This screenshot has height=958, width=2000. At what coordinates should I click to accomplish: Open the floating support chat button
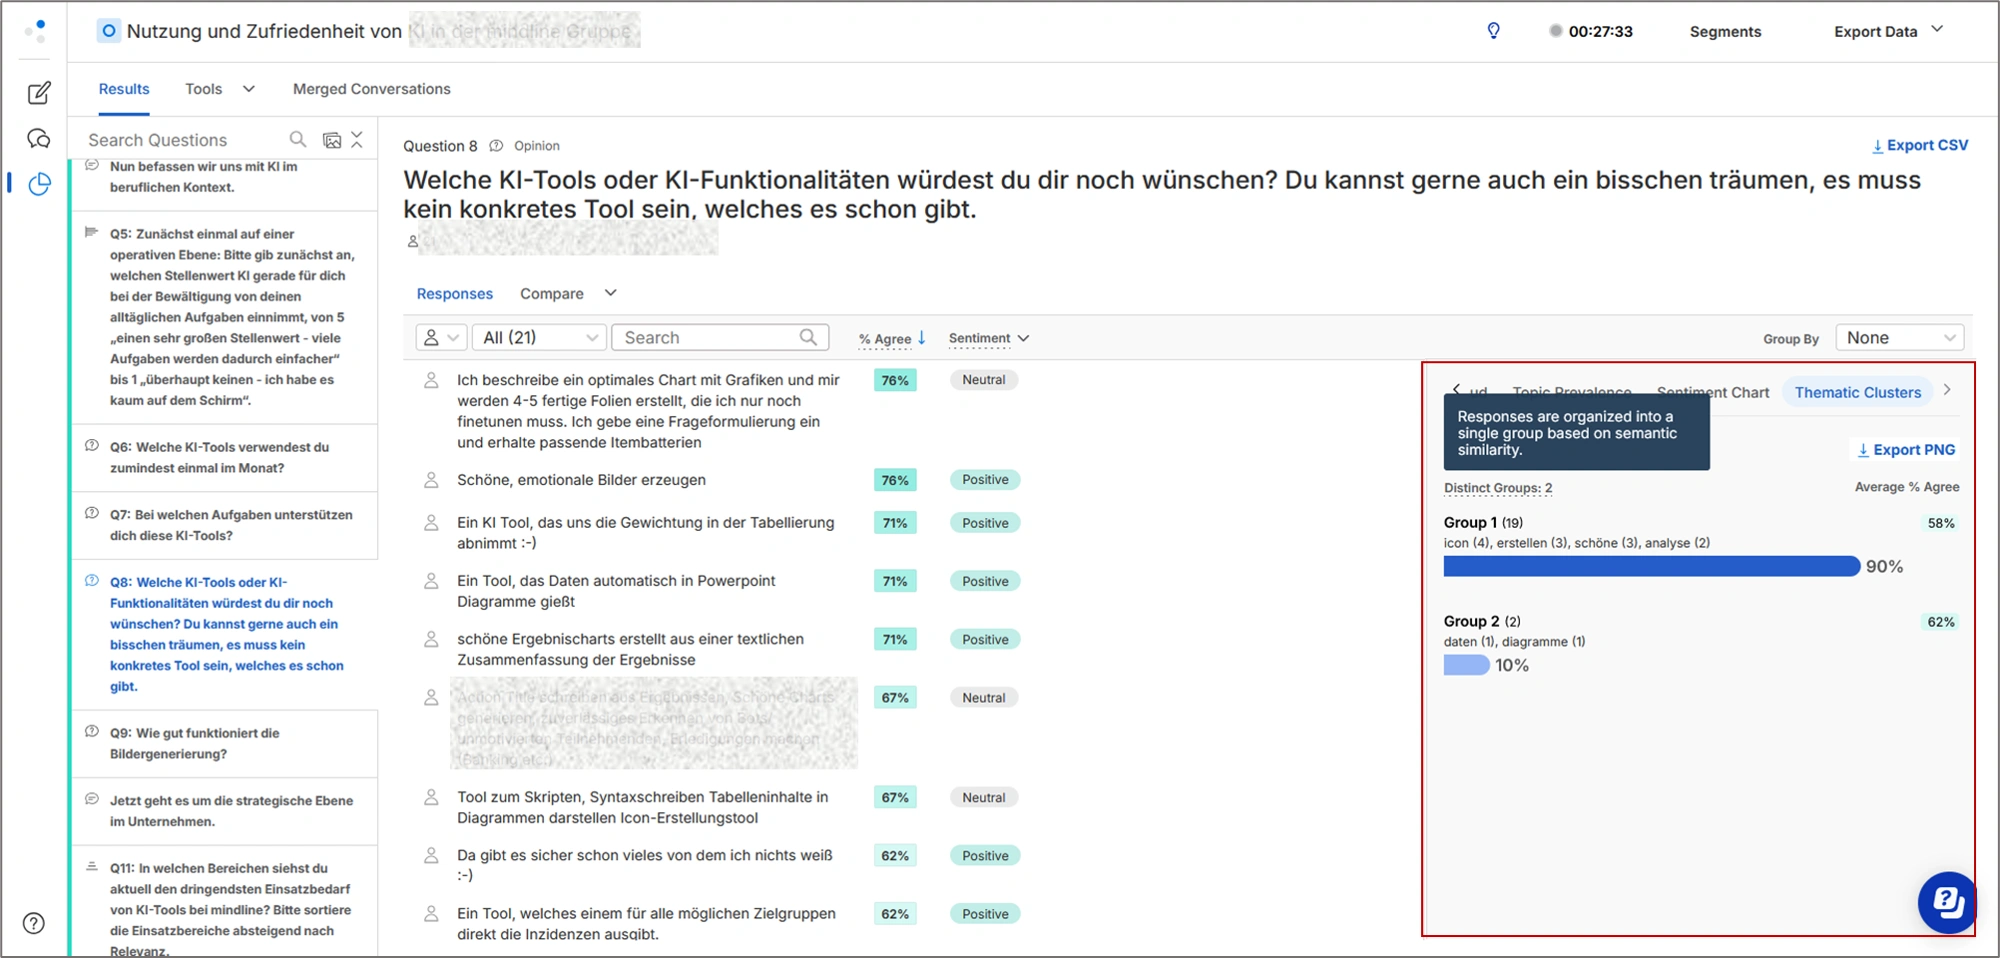[1946, 902]
